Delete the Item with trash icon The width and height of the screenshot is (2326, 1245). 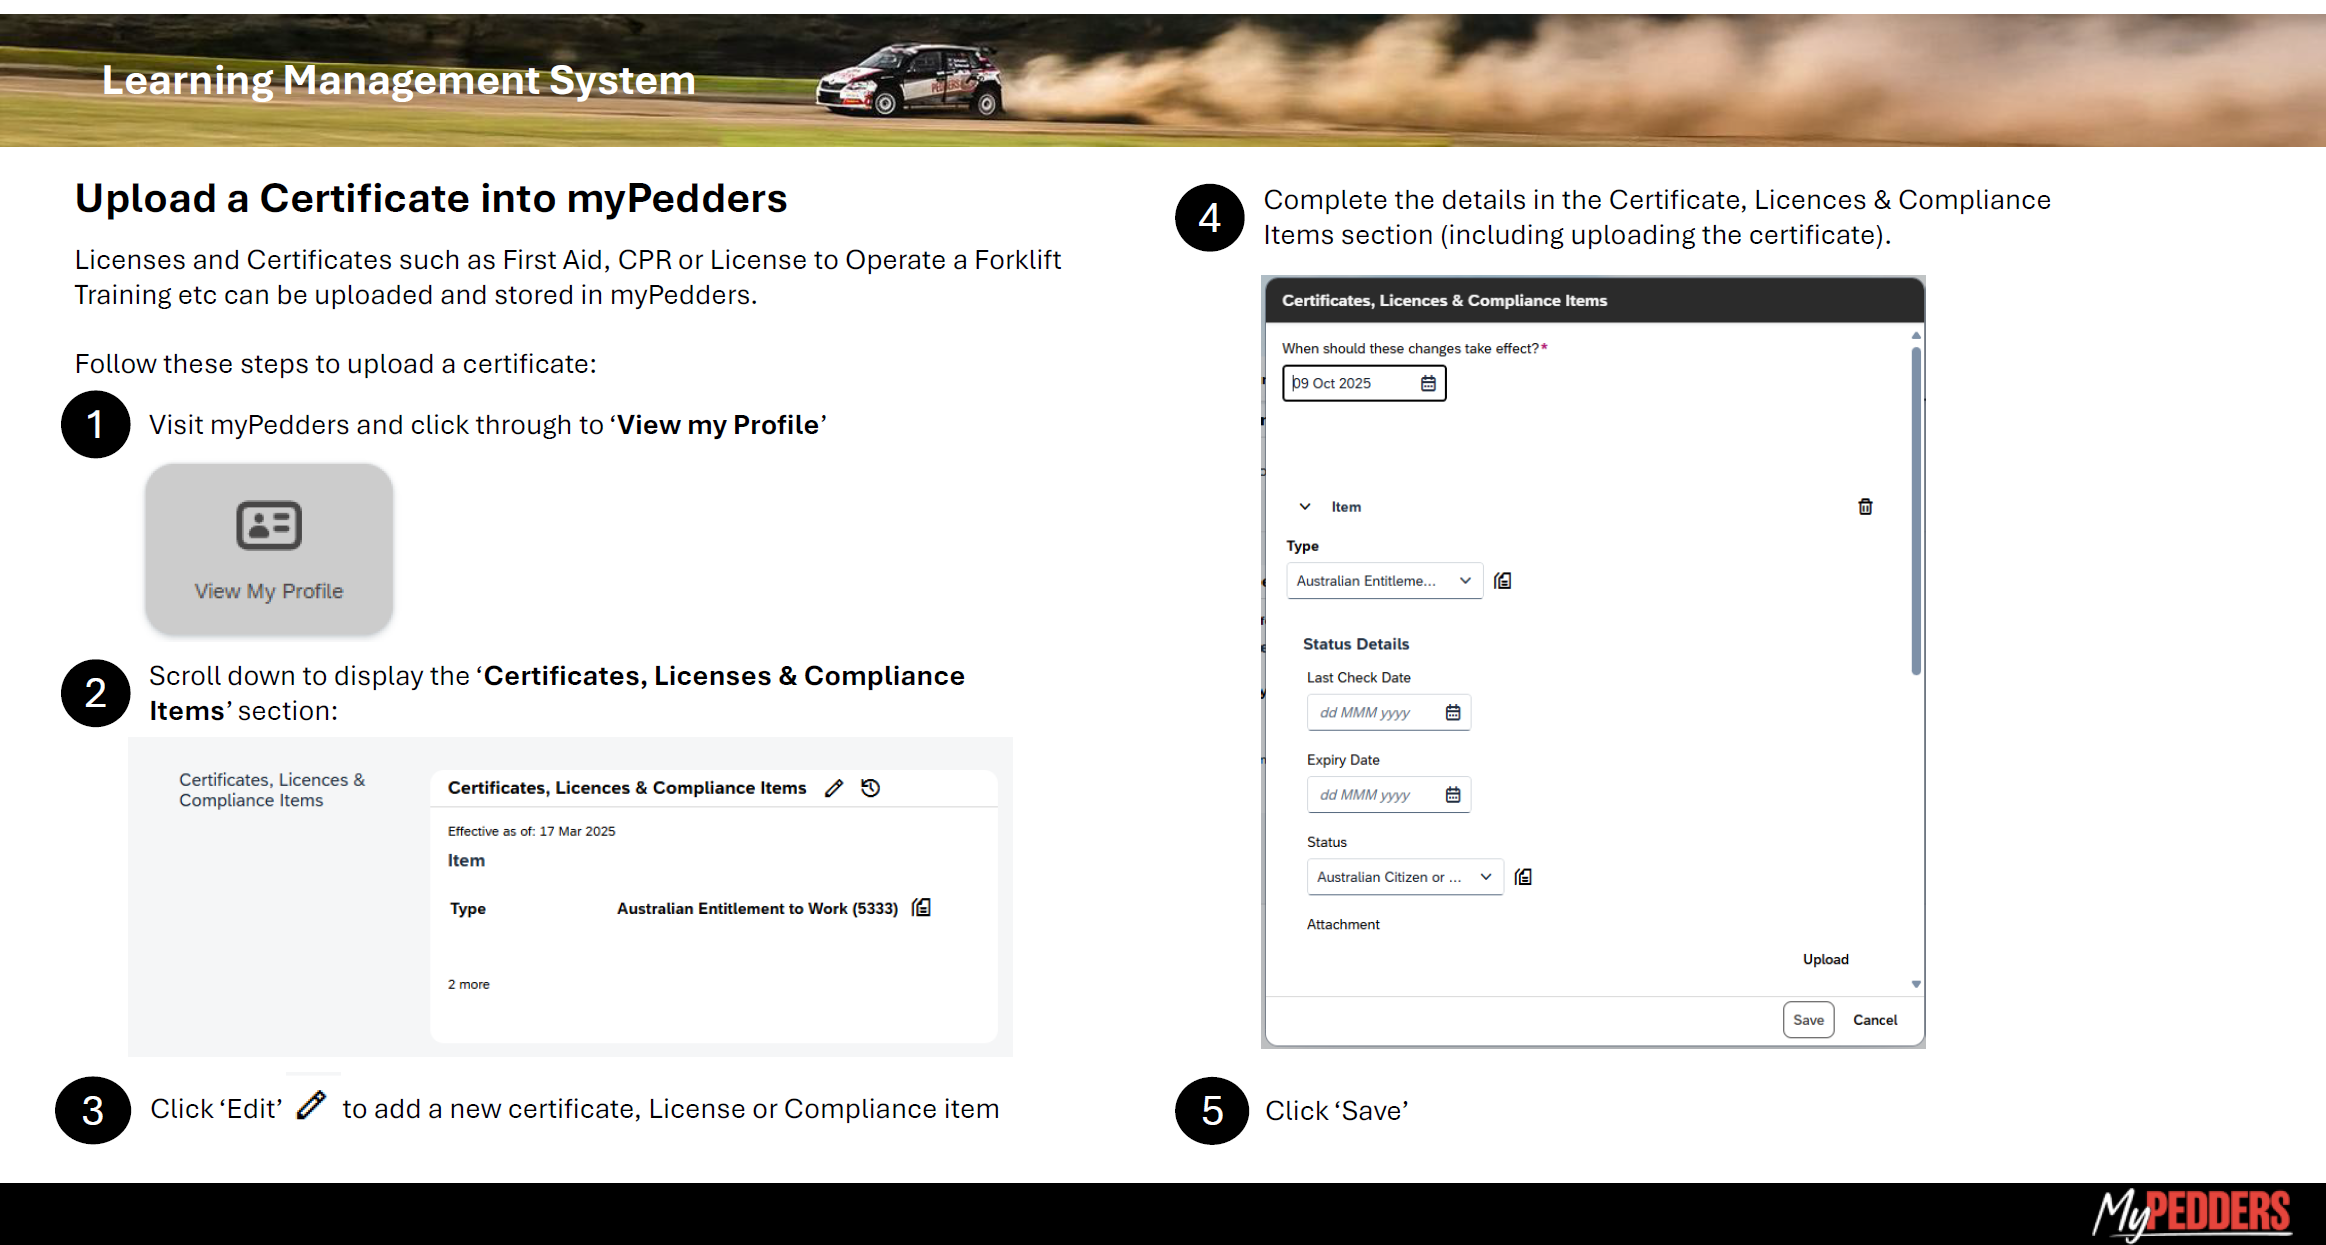coord(1865,507)
